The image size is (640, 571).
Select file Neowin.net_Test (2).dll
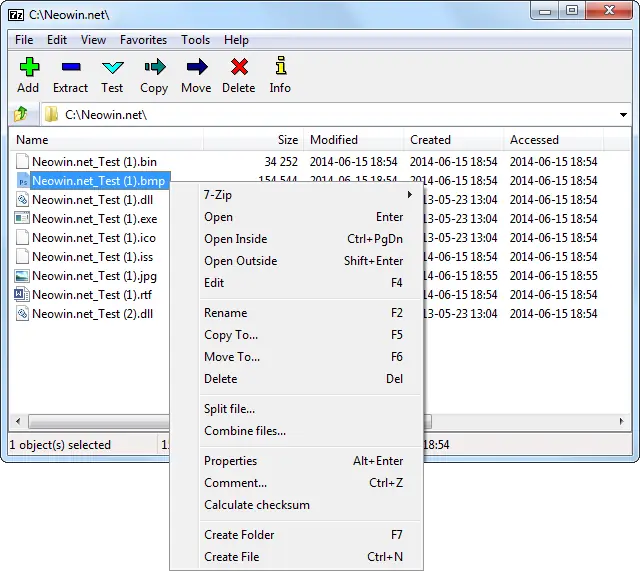click(93, 314)
